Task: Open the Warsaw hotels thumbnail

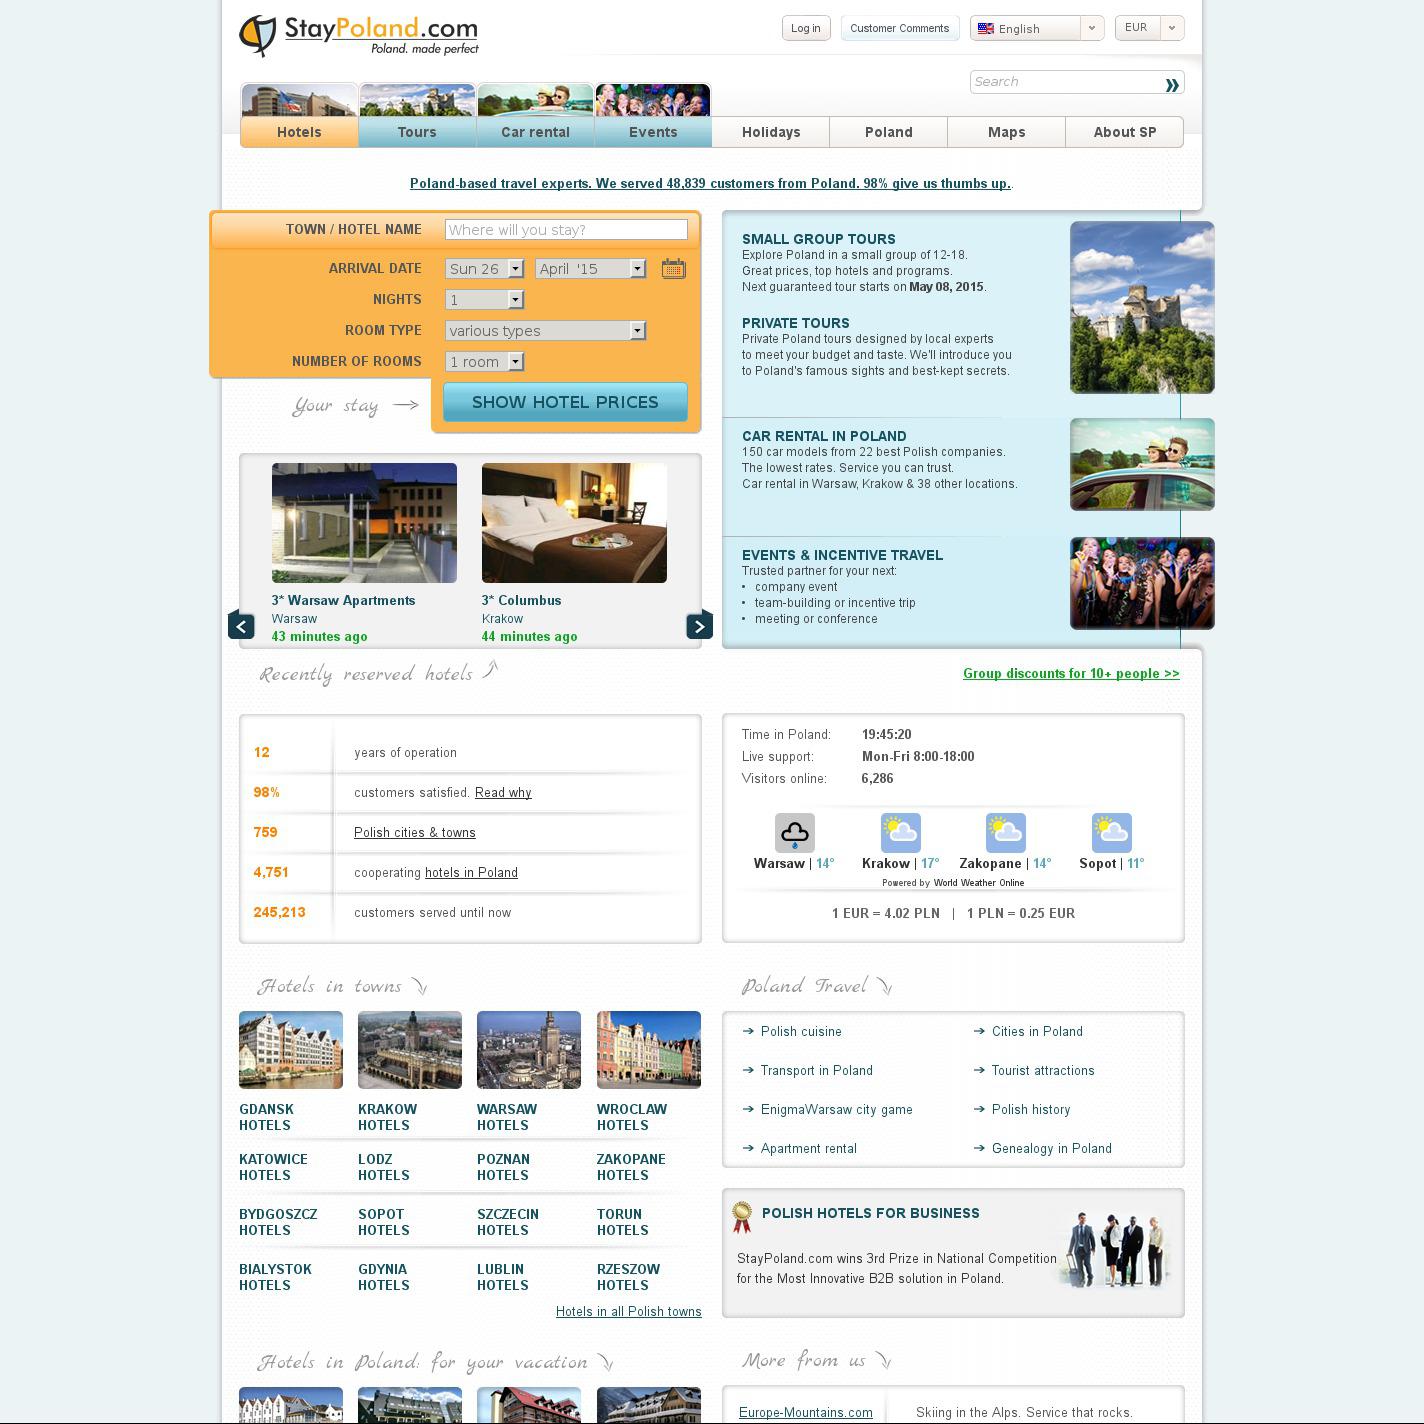Action: (529, 1050)
